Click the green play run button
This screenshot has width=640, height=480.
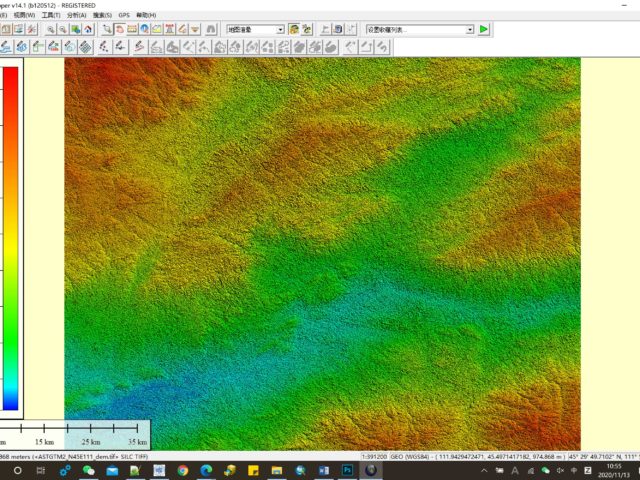(484, 30)
